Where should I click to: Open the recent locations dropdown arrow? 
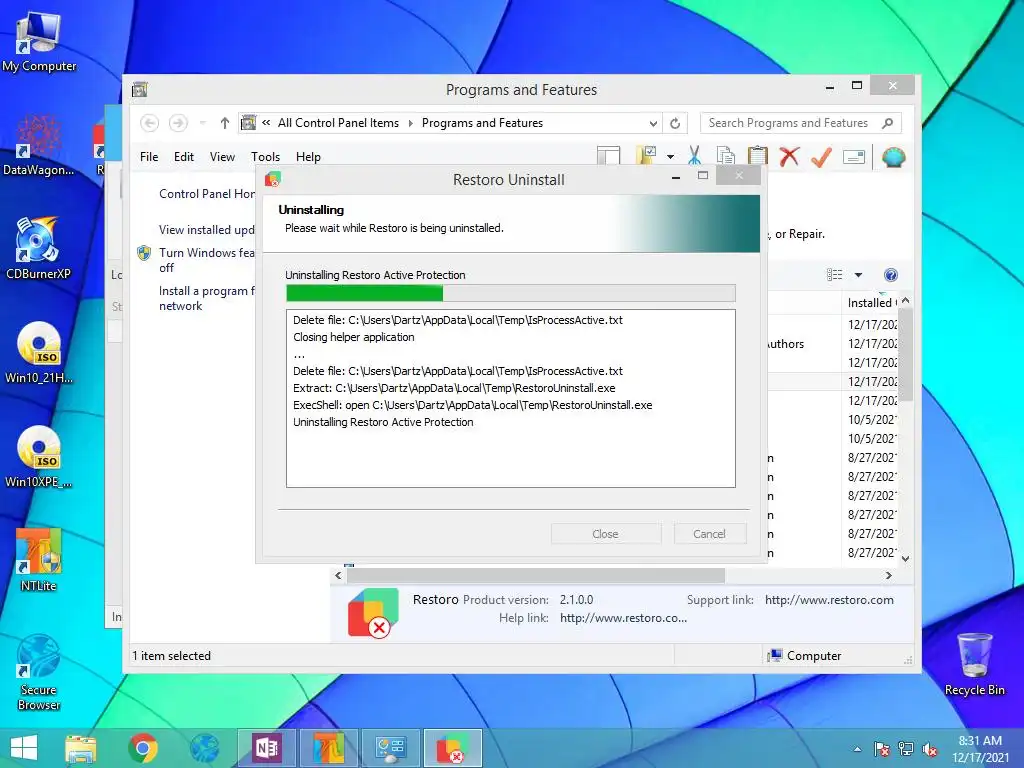pyautogui.click(x=202, y=123)
